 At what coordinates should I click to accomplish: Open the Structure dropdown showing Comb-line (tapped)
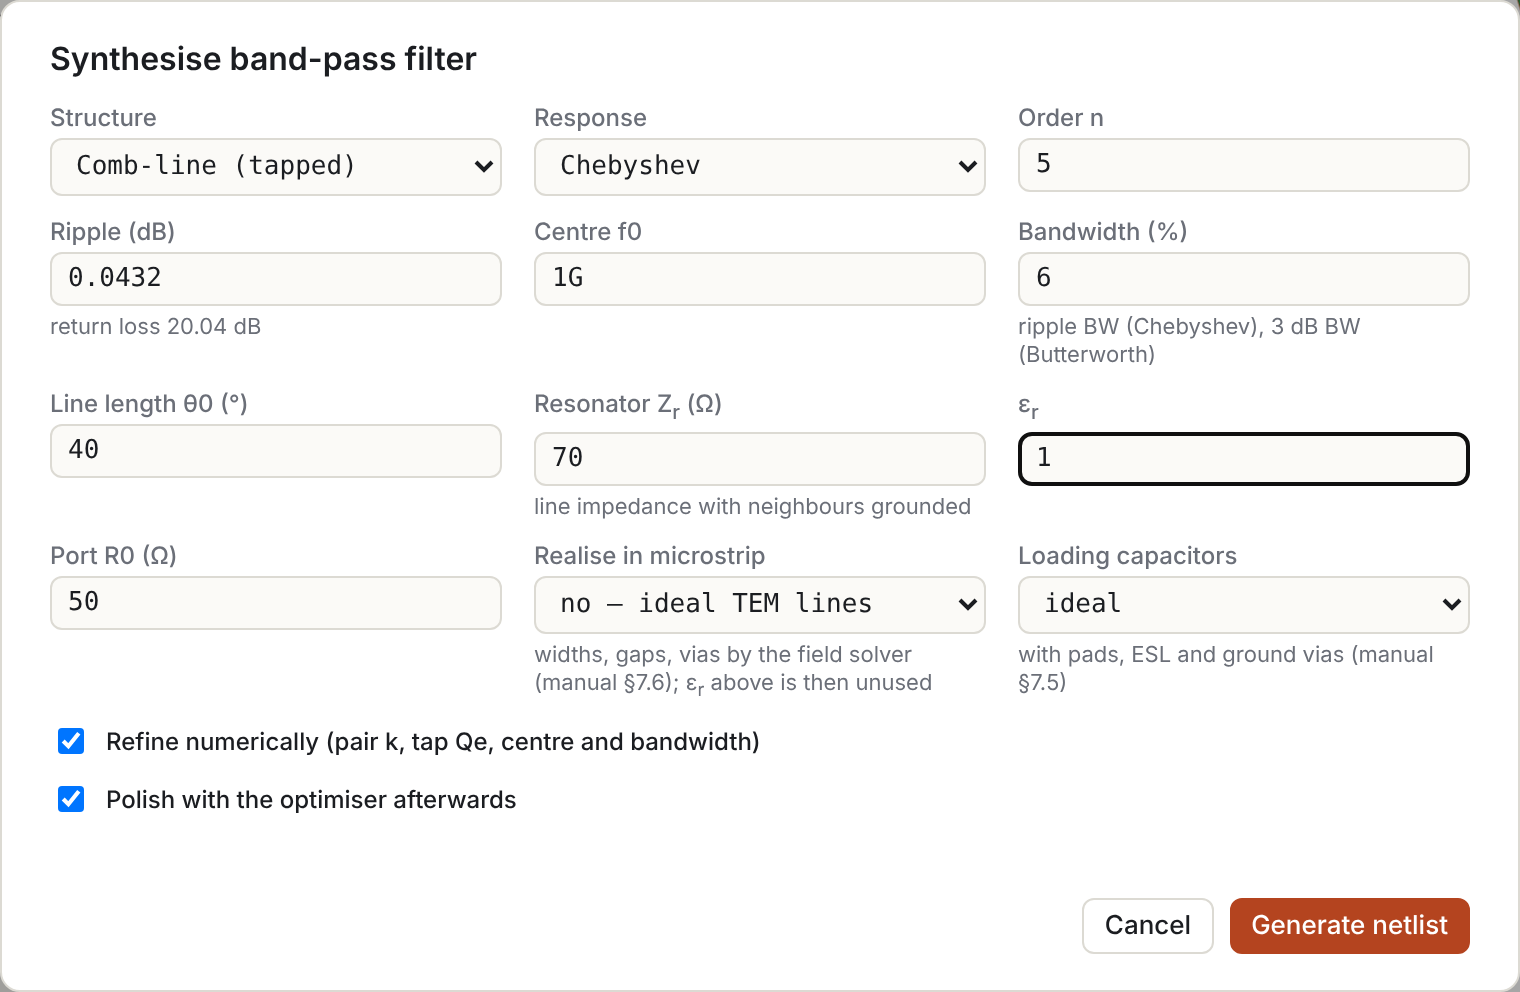[276, 166]
